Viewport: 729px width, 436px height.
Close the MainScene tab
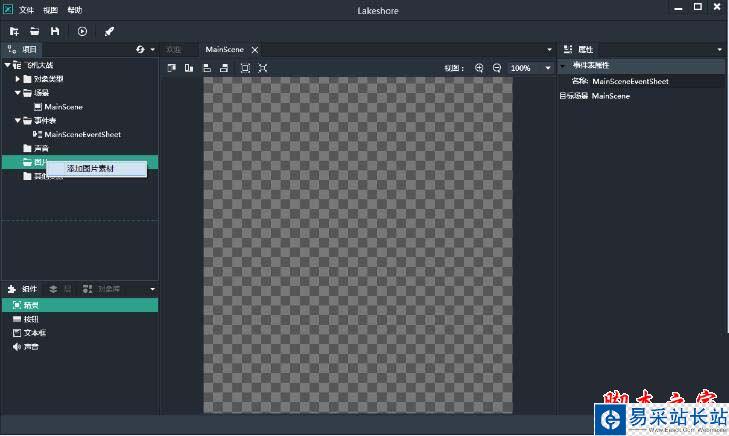point(255,50)
